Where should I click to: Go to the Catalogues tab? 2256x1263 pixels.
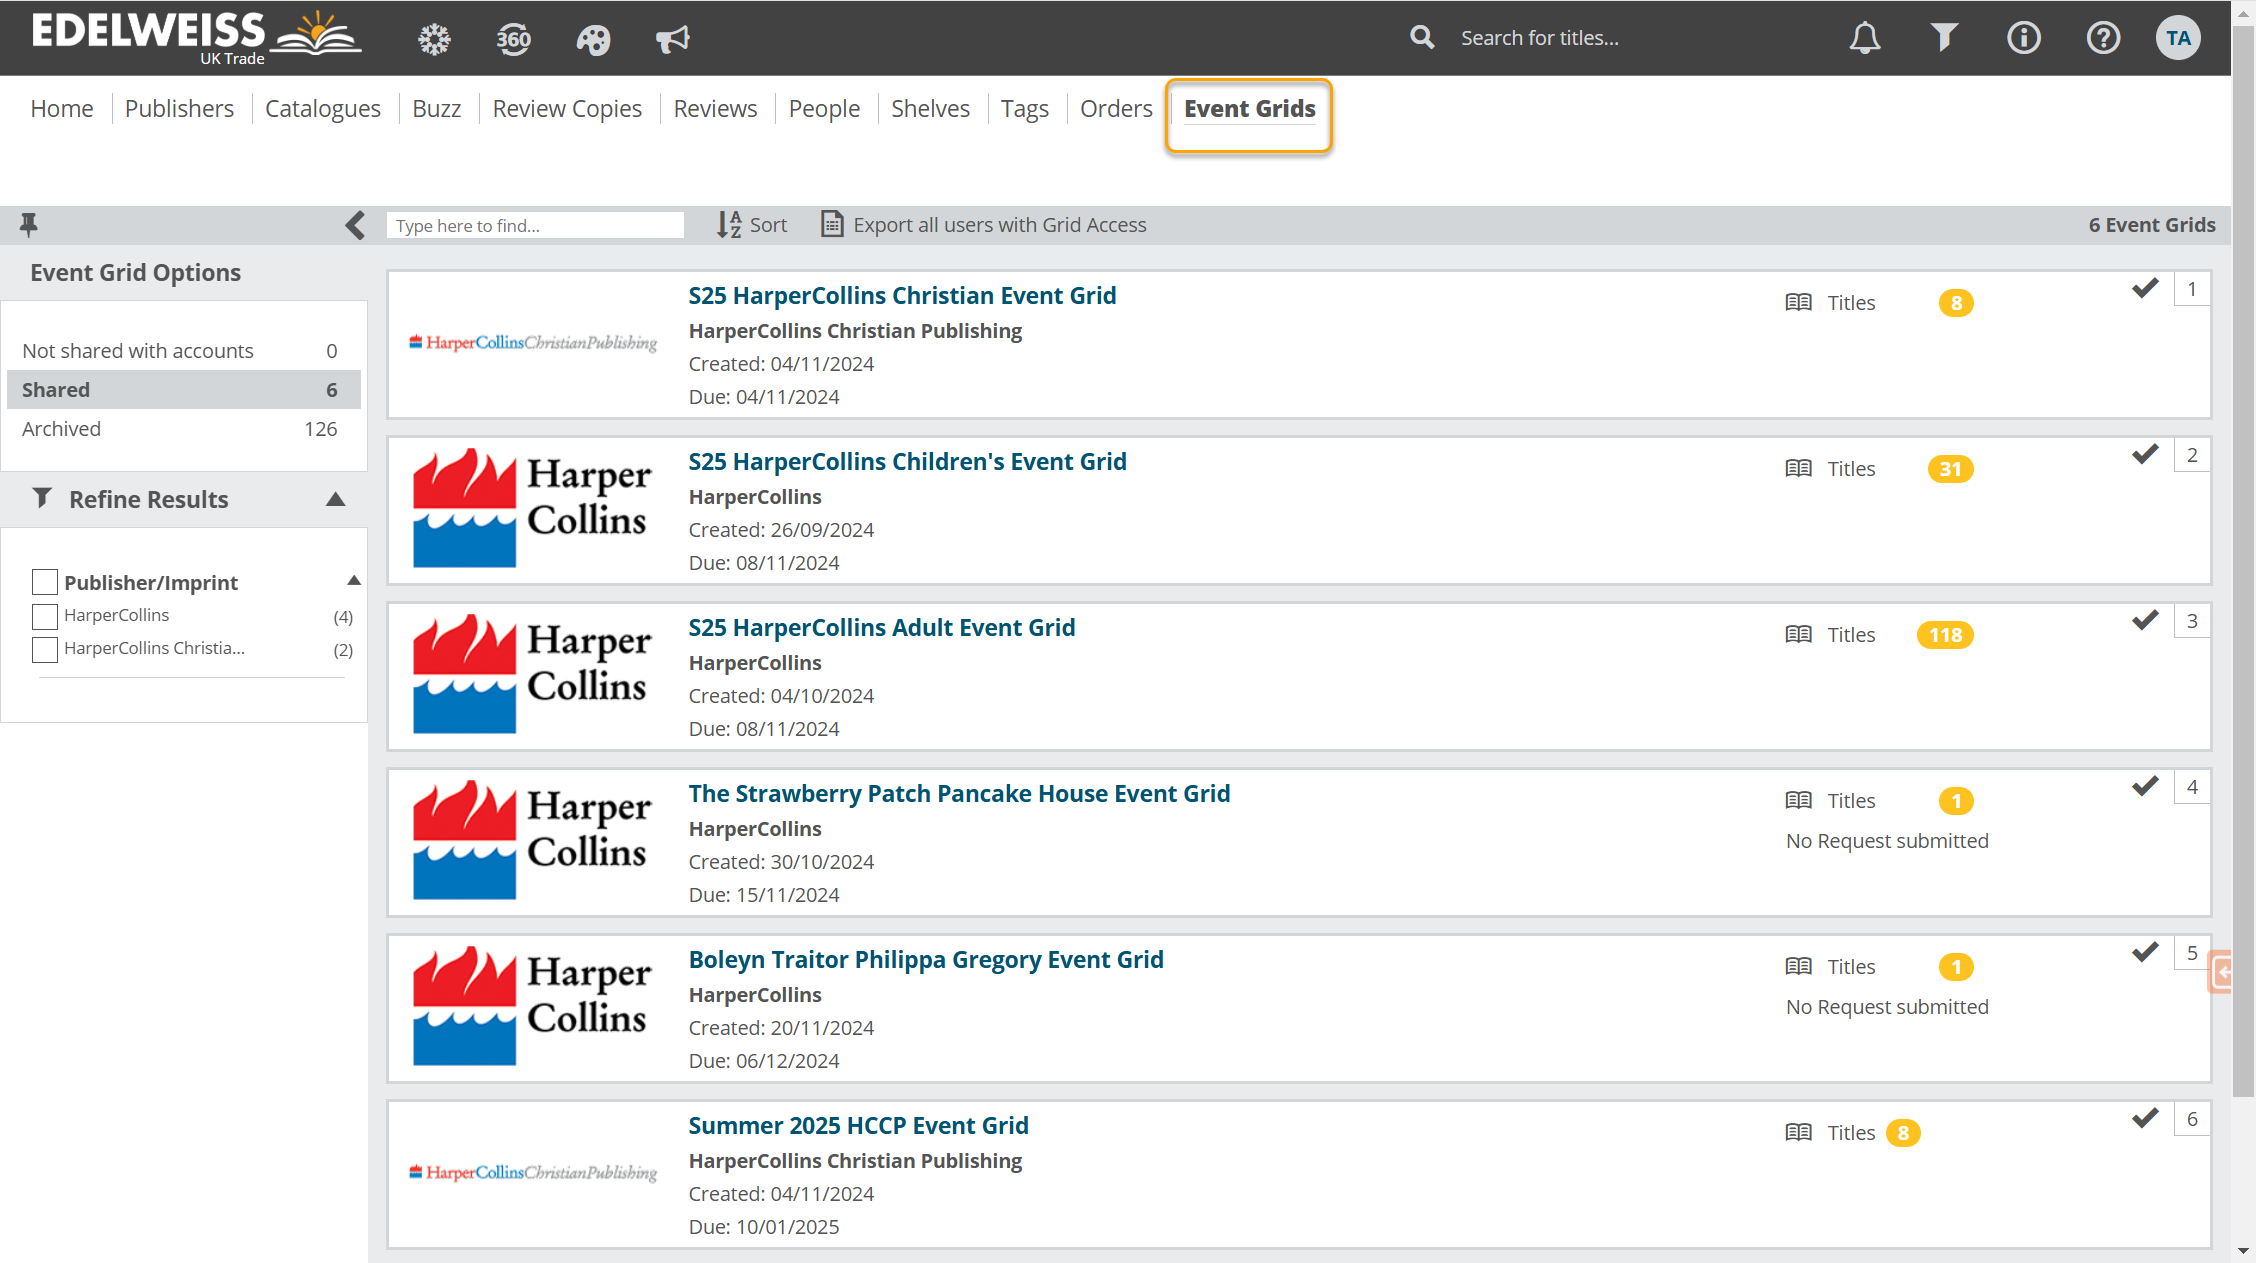322,108
